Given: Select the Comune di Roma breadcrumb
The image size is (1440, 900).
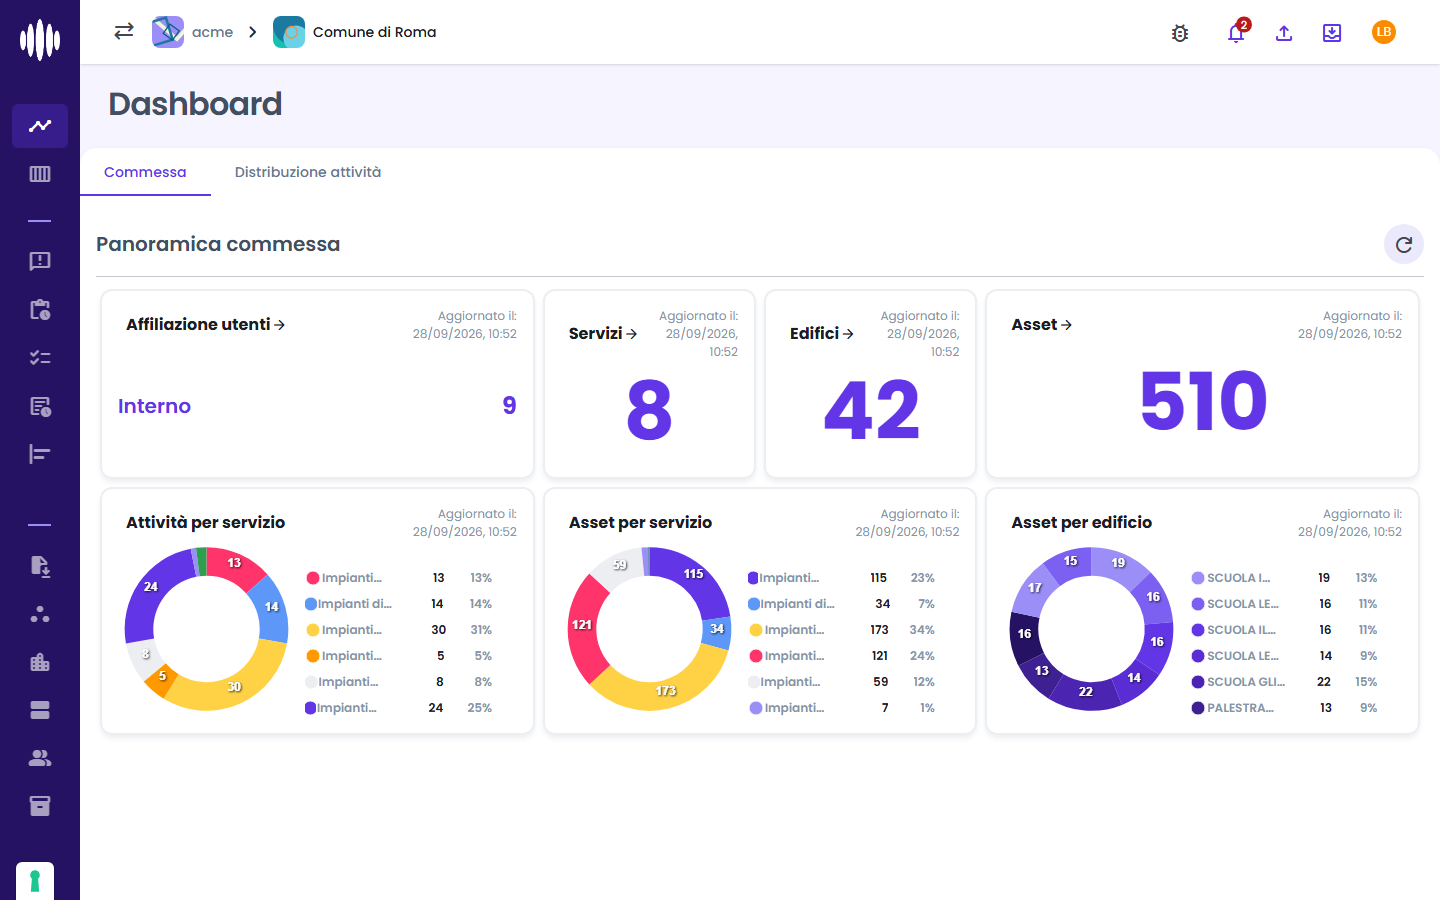Looking at the screenshot, I should (x=355, y=32).
